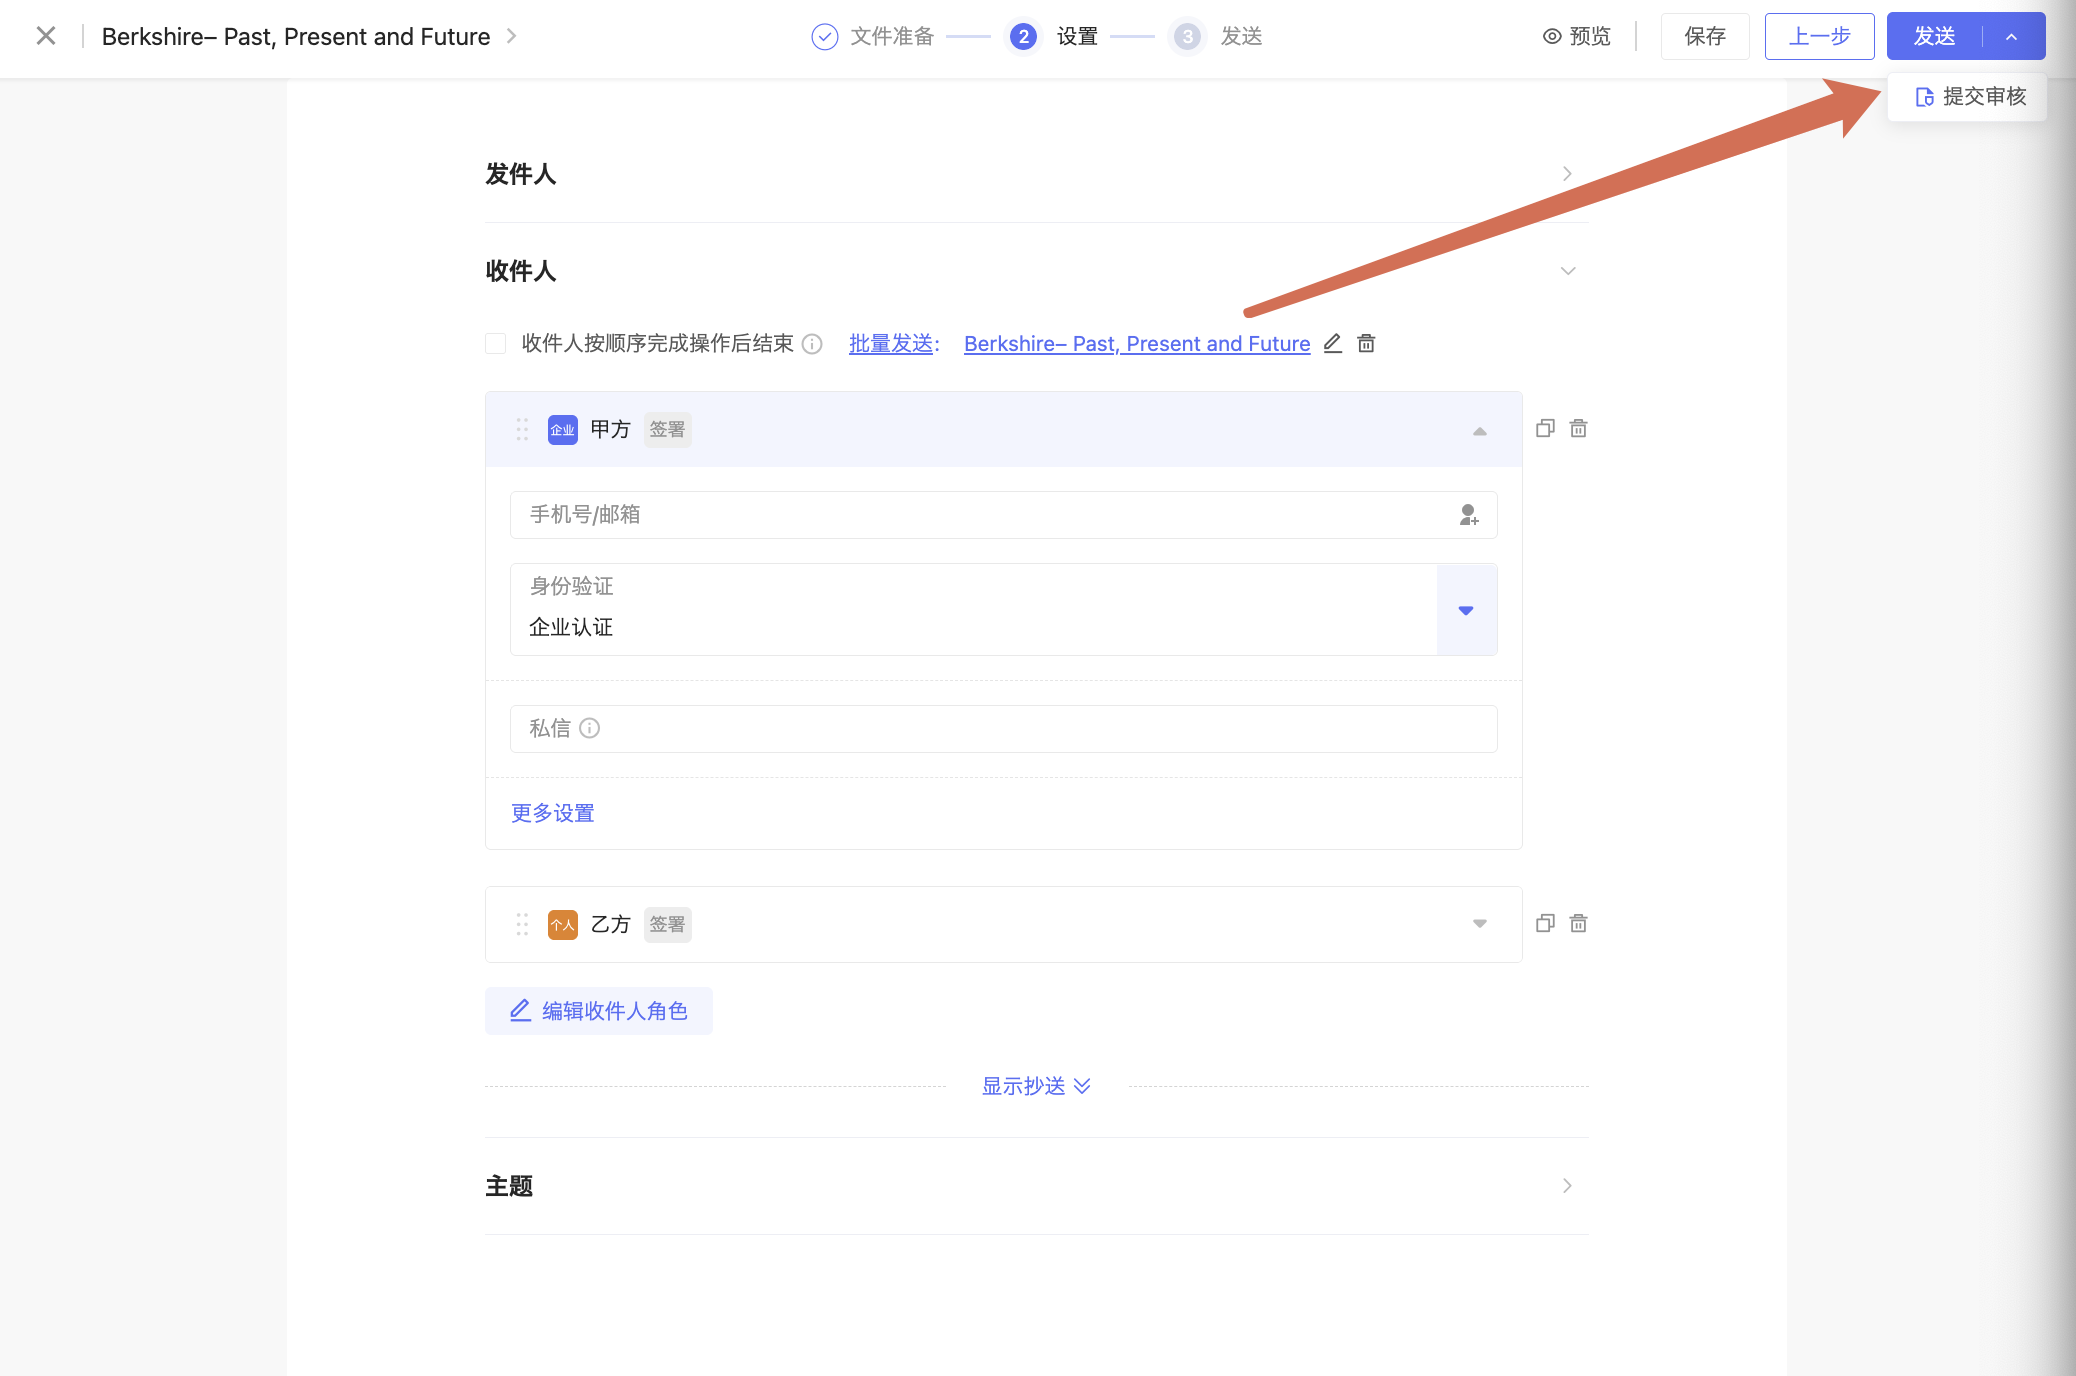Click 编辑收件人角色 button

click(x=598, y=1011)
